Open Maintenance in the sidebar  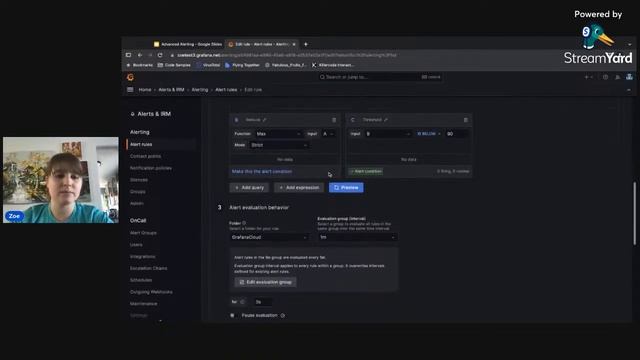(144, 304)
